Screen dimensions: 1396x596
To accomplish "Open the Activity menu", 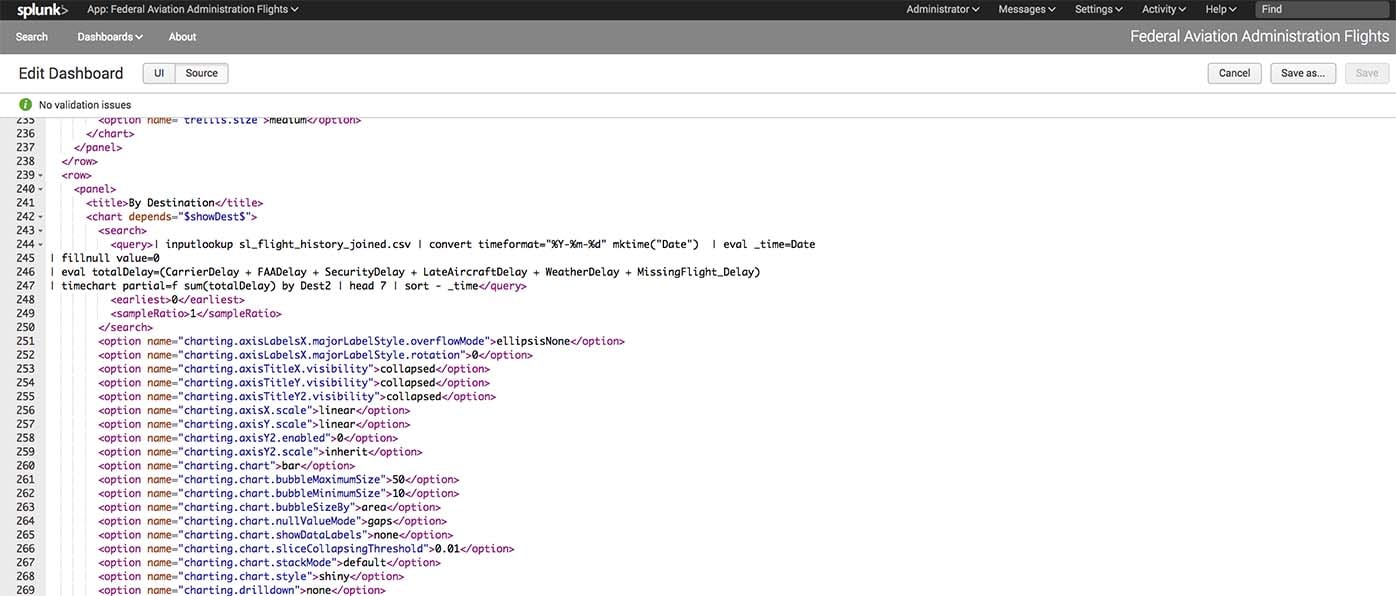I will tap(1164, 9).
